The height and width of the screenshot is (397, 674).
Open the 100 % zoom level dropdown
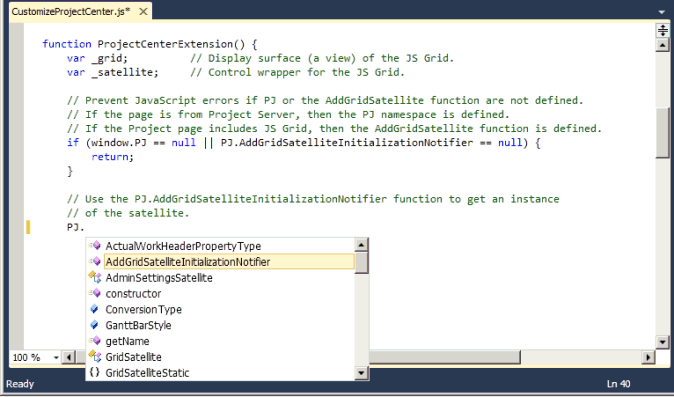click(x=56, y=357)
